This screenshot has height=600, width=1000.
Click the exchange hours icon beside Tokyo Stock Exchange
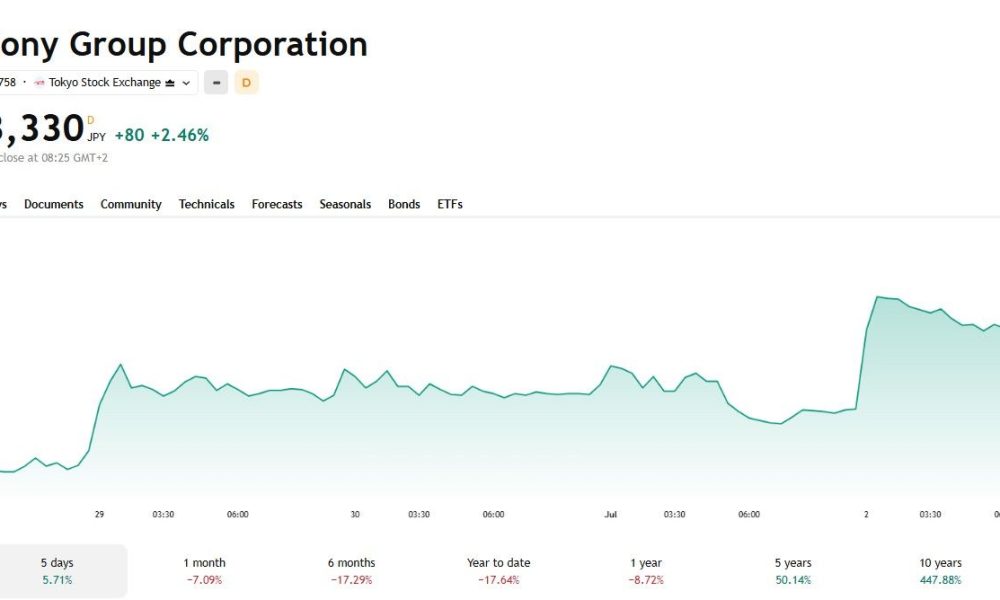click(x=170, y=83)
